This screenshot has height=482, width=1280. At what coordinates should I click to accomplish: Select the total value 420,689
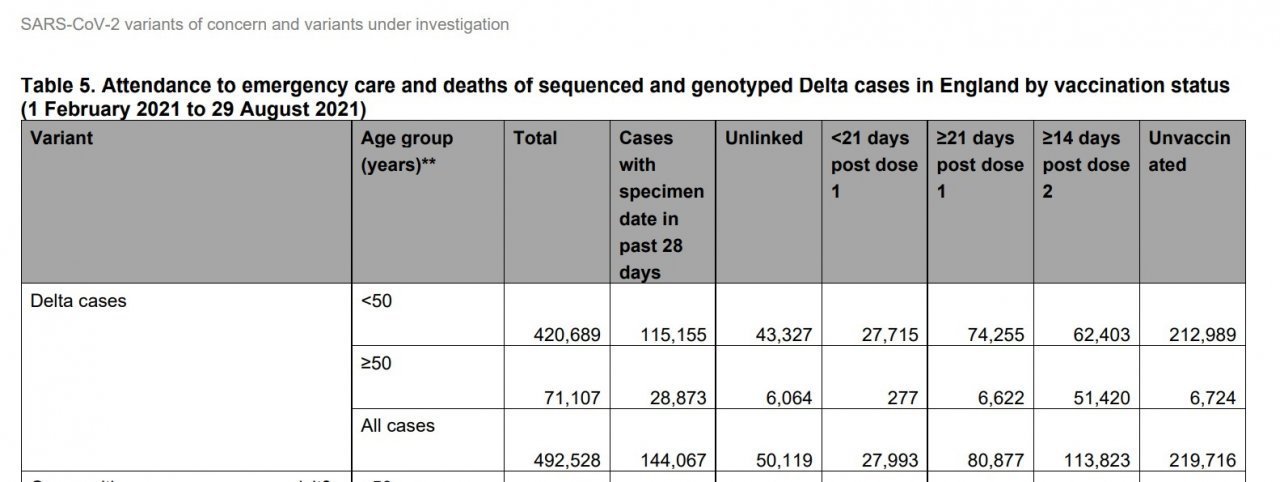(x=566, y=335)
